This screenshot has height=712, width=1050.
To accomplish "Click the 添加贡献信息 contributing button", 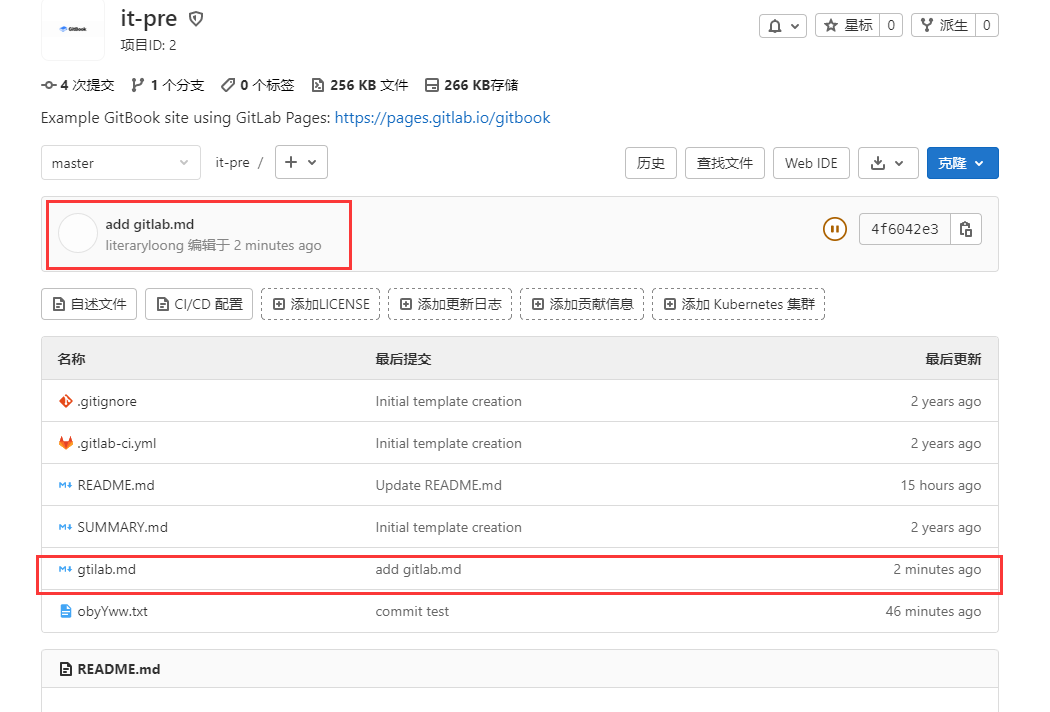I will click(x=582, y=304).
